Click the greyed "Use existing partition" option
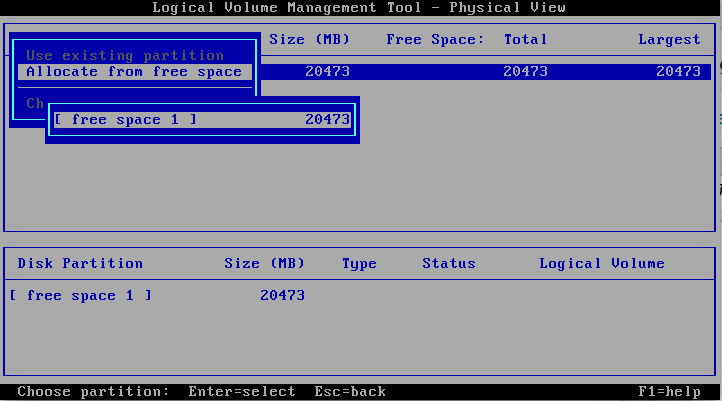The image size is (722, 401). tap(125, 55)
